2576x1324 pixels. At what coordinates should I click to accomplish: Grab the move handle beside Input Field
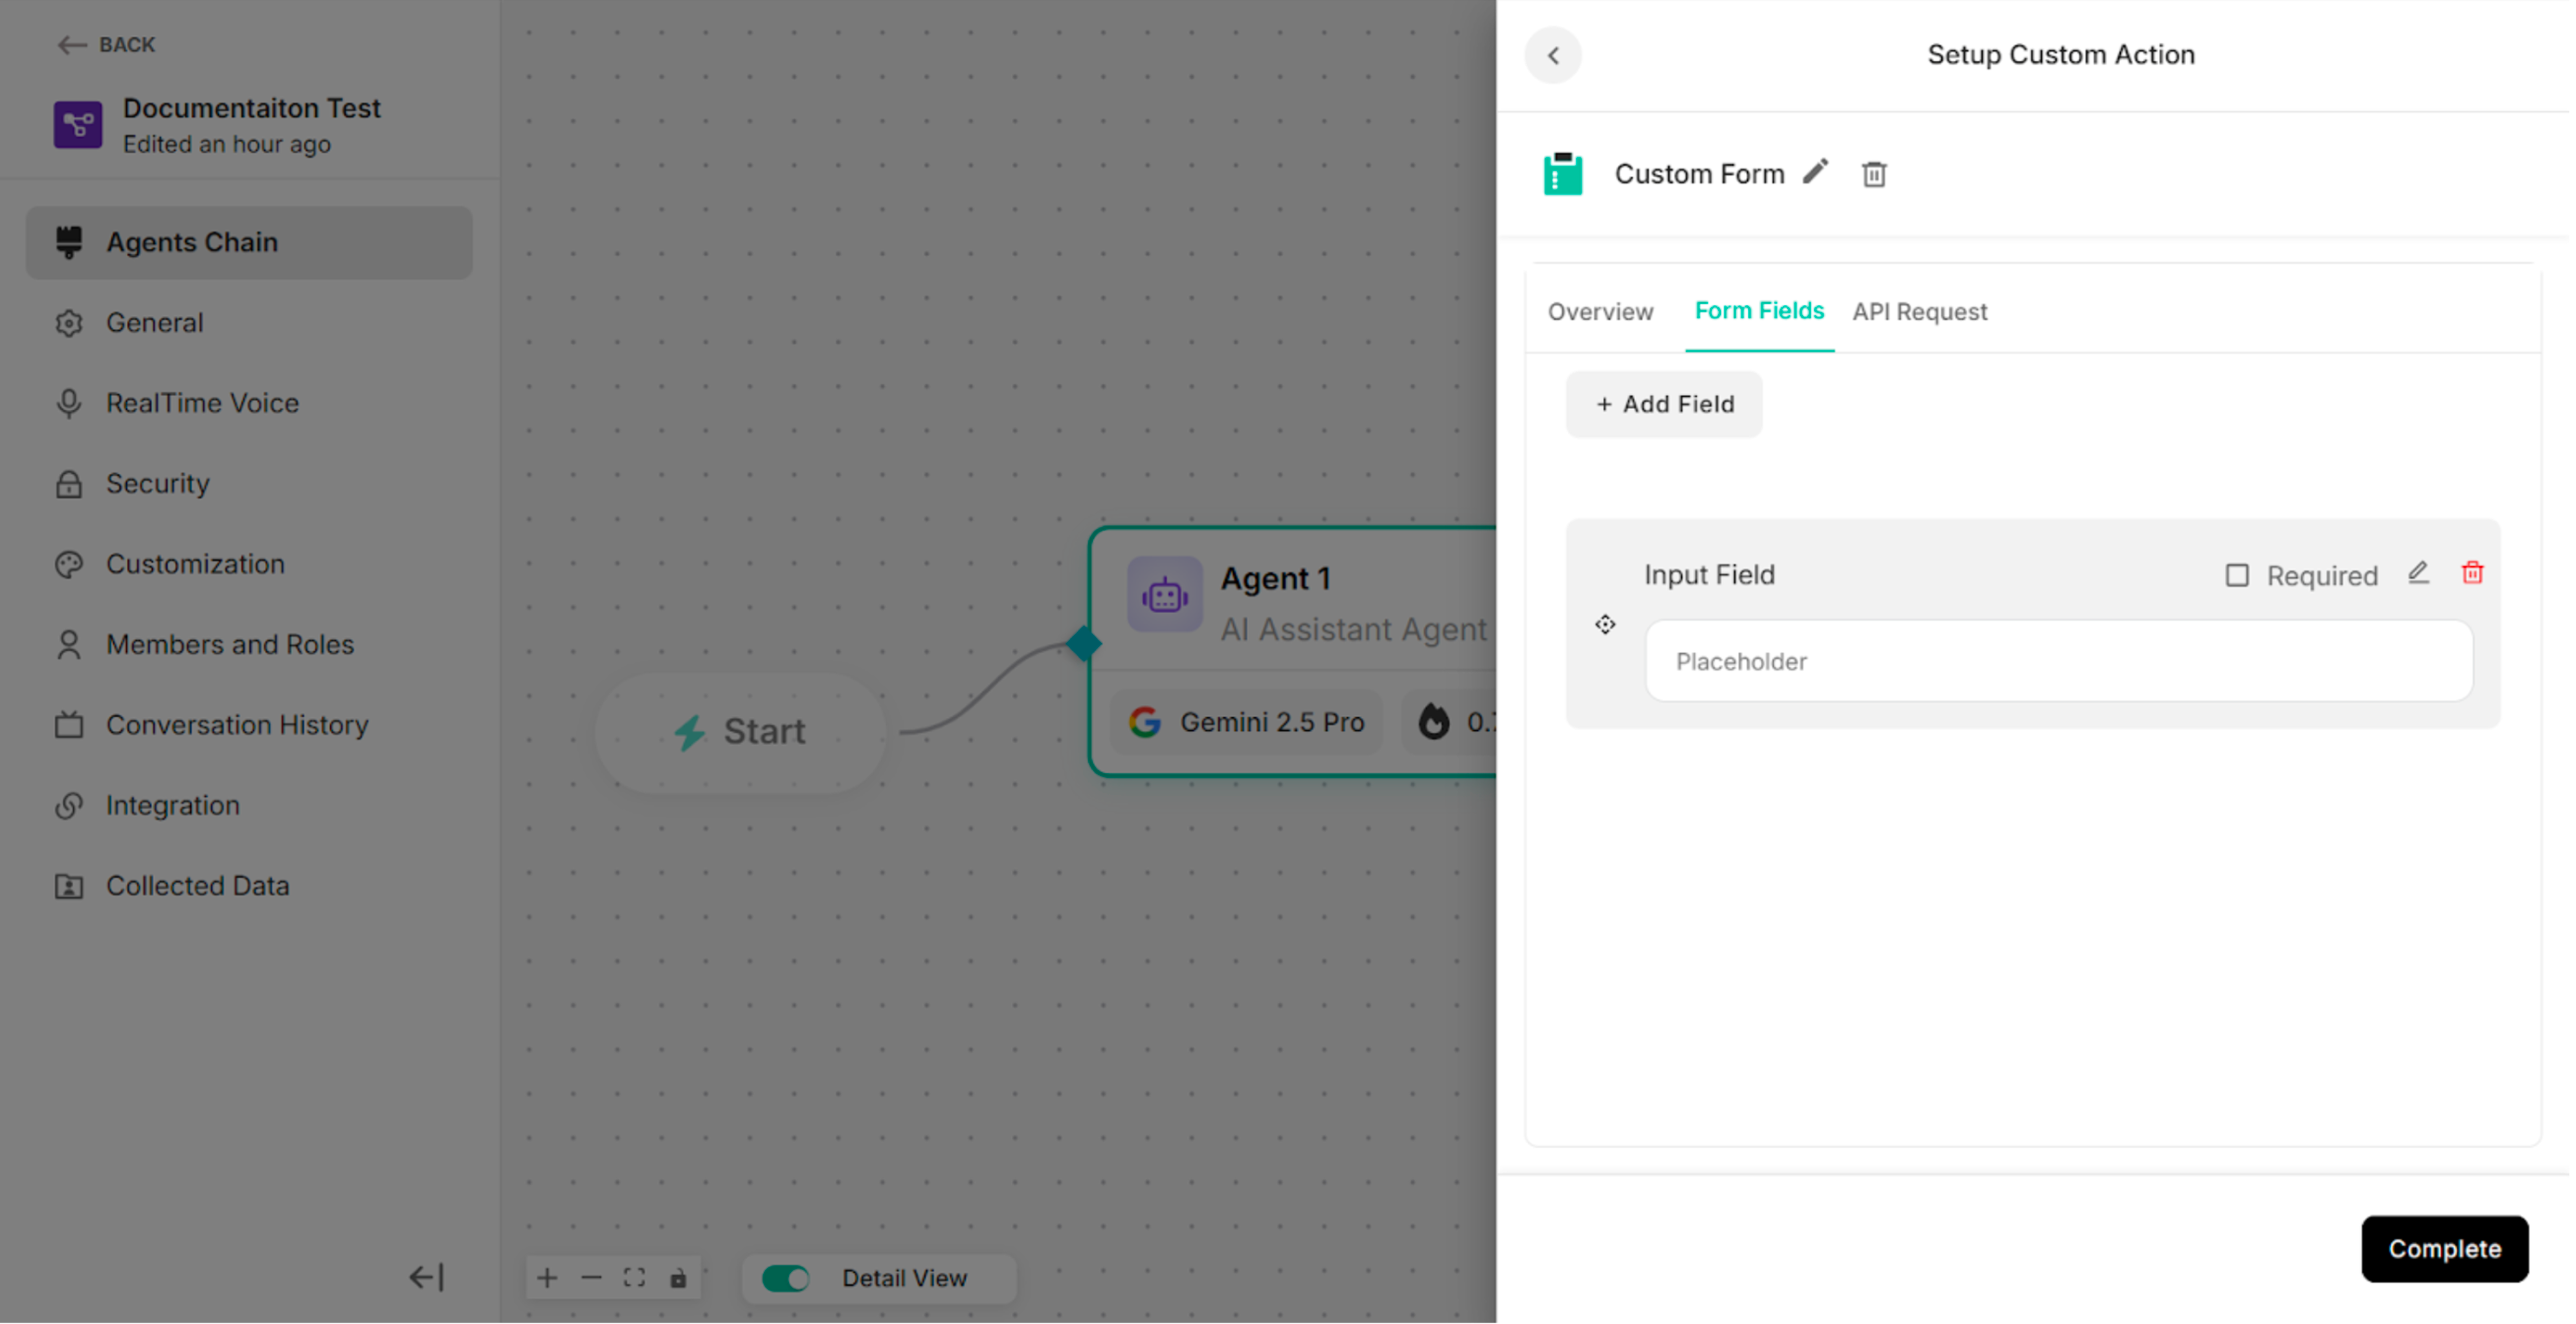pos(1605,625)
